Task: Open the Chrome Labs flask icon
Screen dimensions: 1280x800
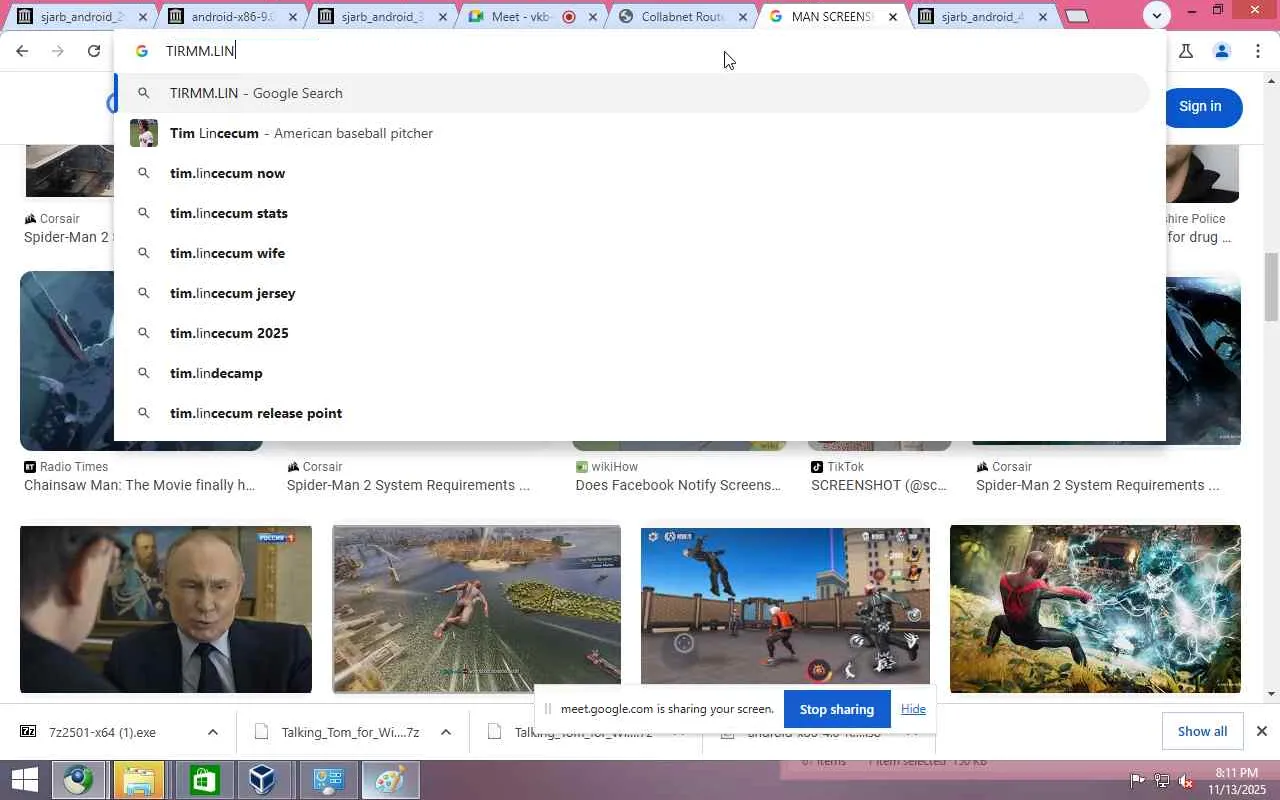Action: (1186, 51)
